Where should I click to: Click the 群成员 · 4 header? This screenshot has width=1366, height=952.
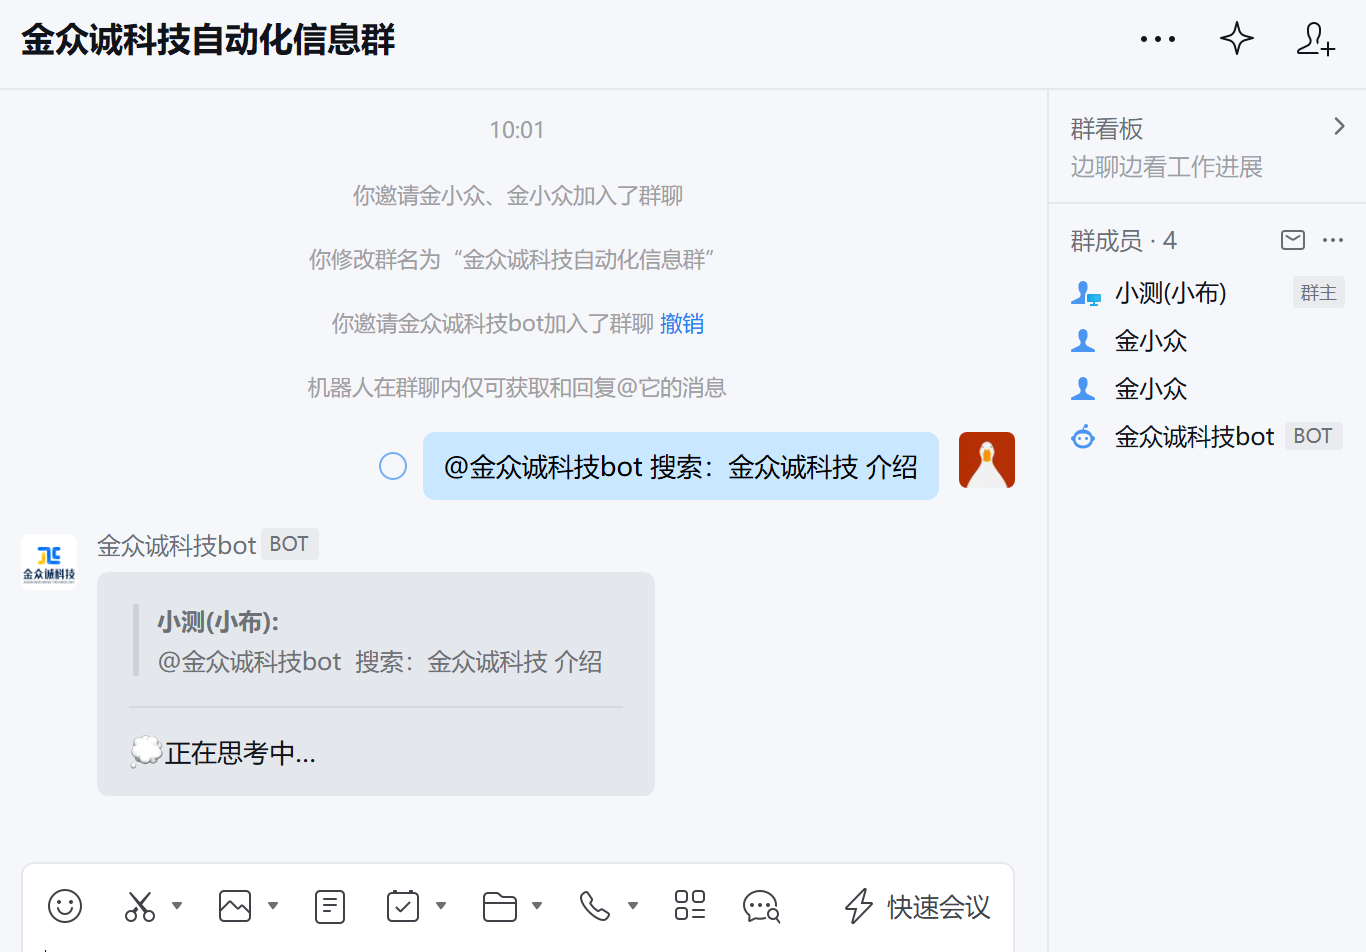(1124, 241)
